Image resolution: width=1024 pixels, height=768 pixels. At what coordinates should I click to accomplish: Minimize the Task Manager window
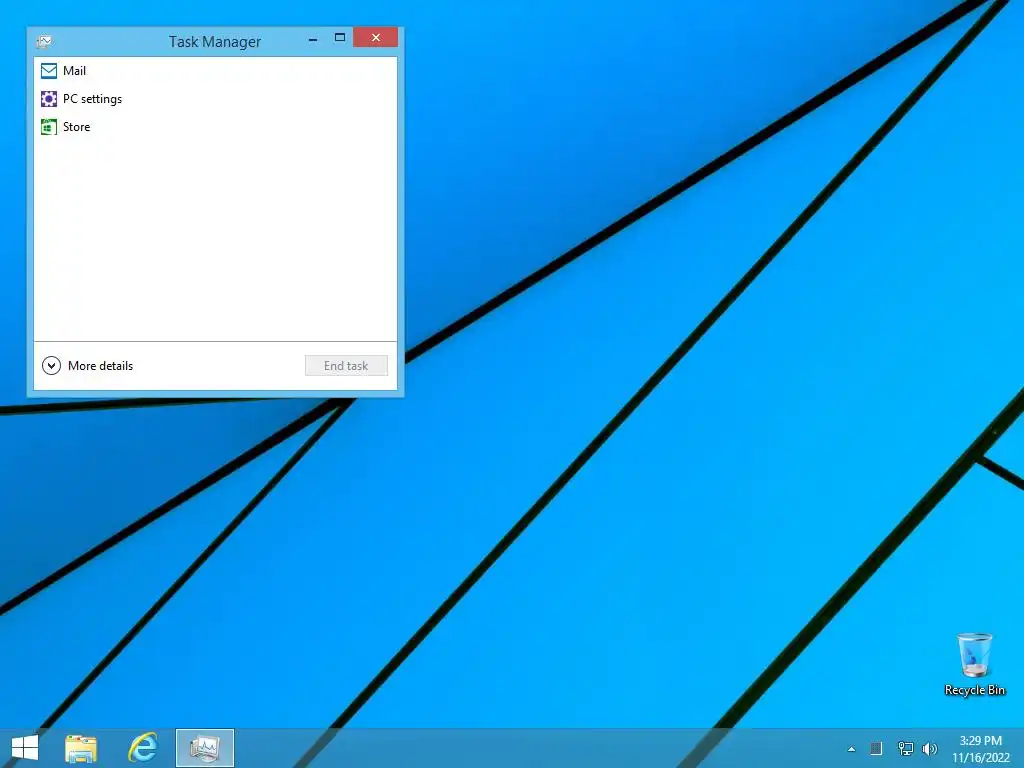(x=313, y=39)
